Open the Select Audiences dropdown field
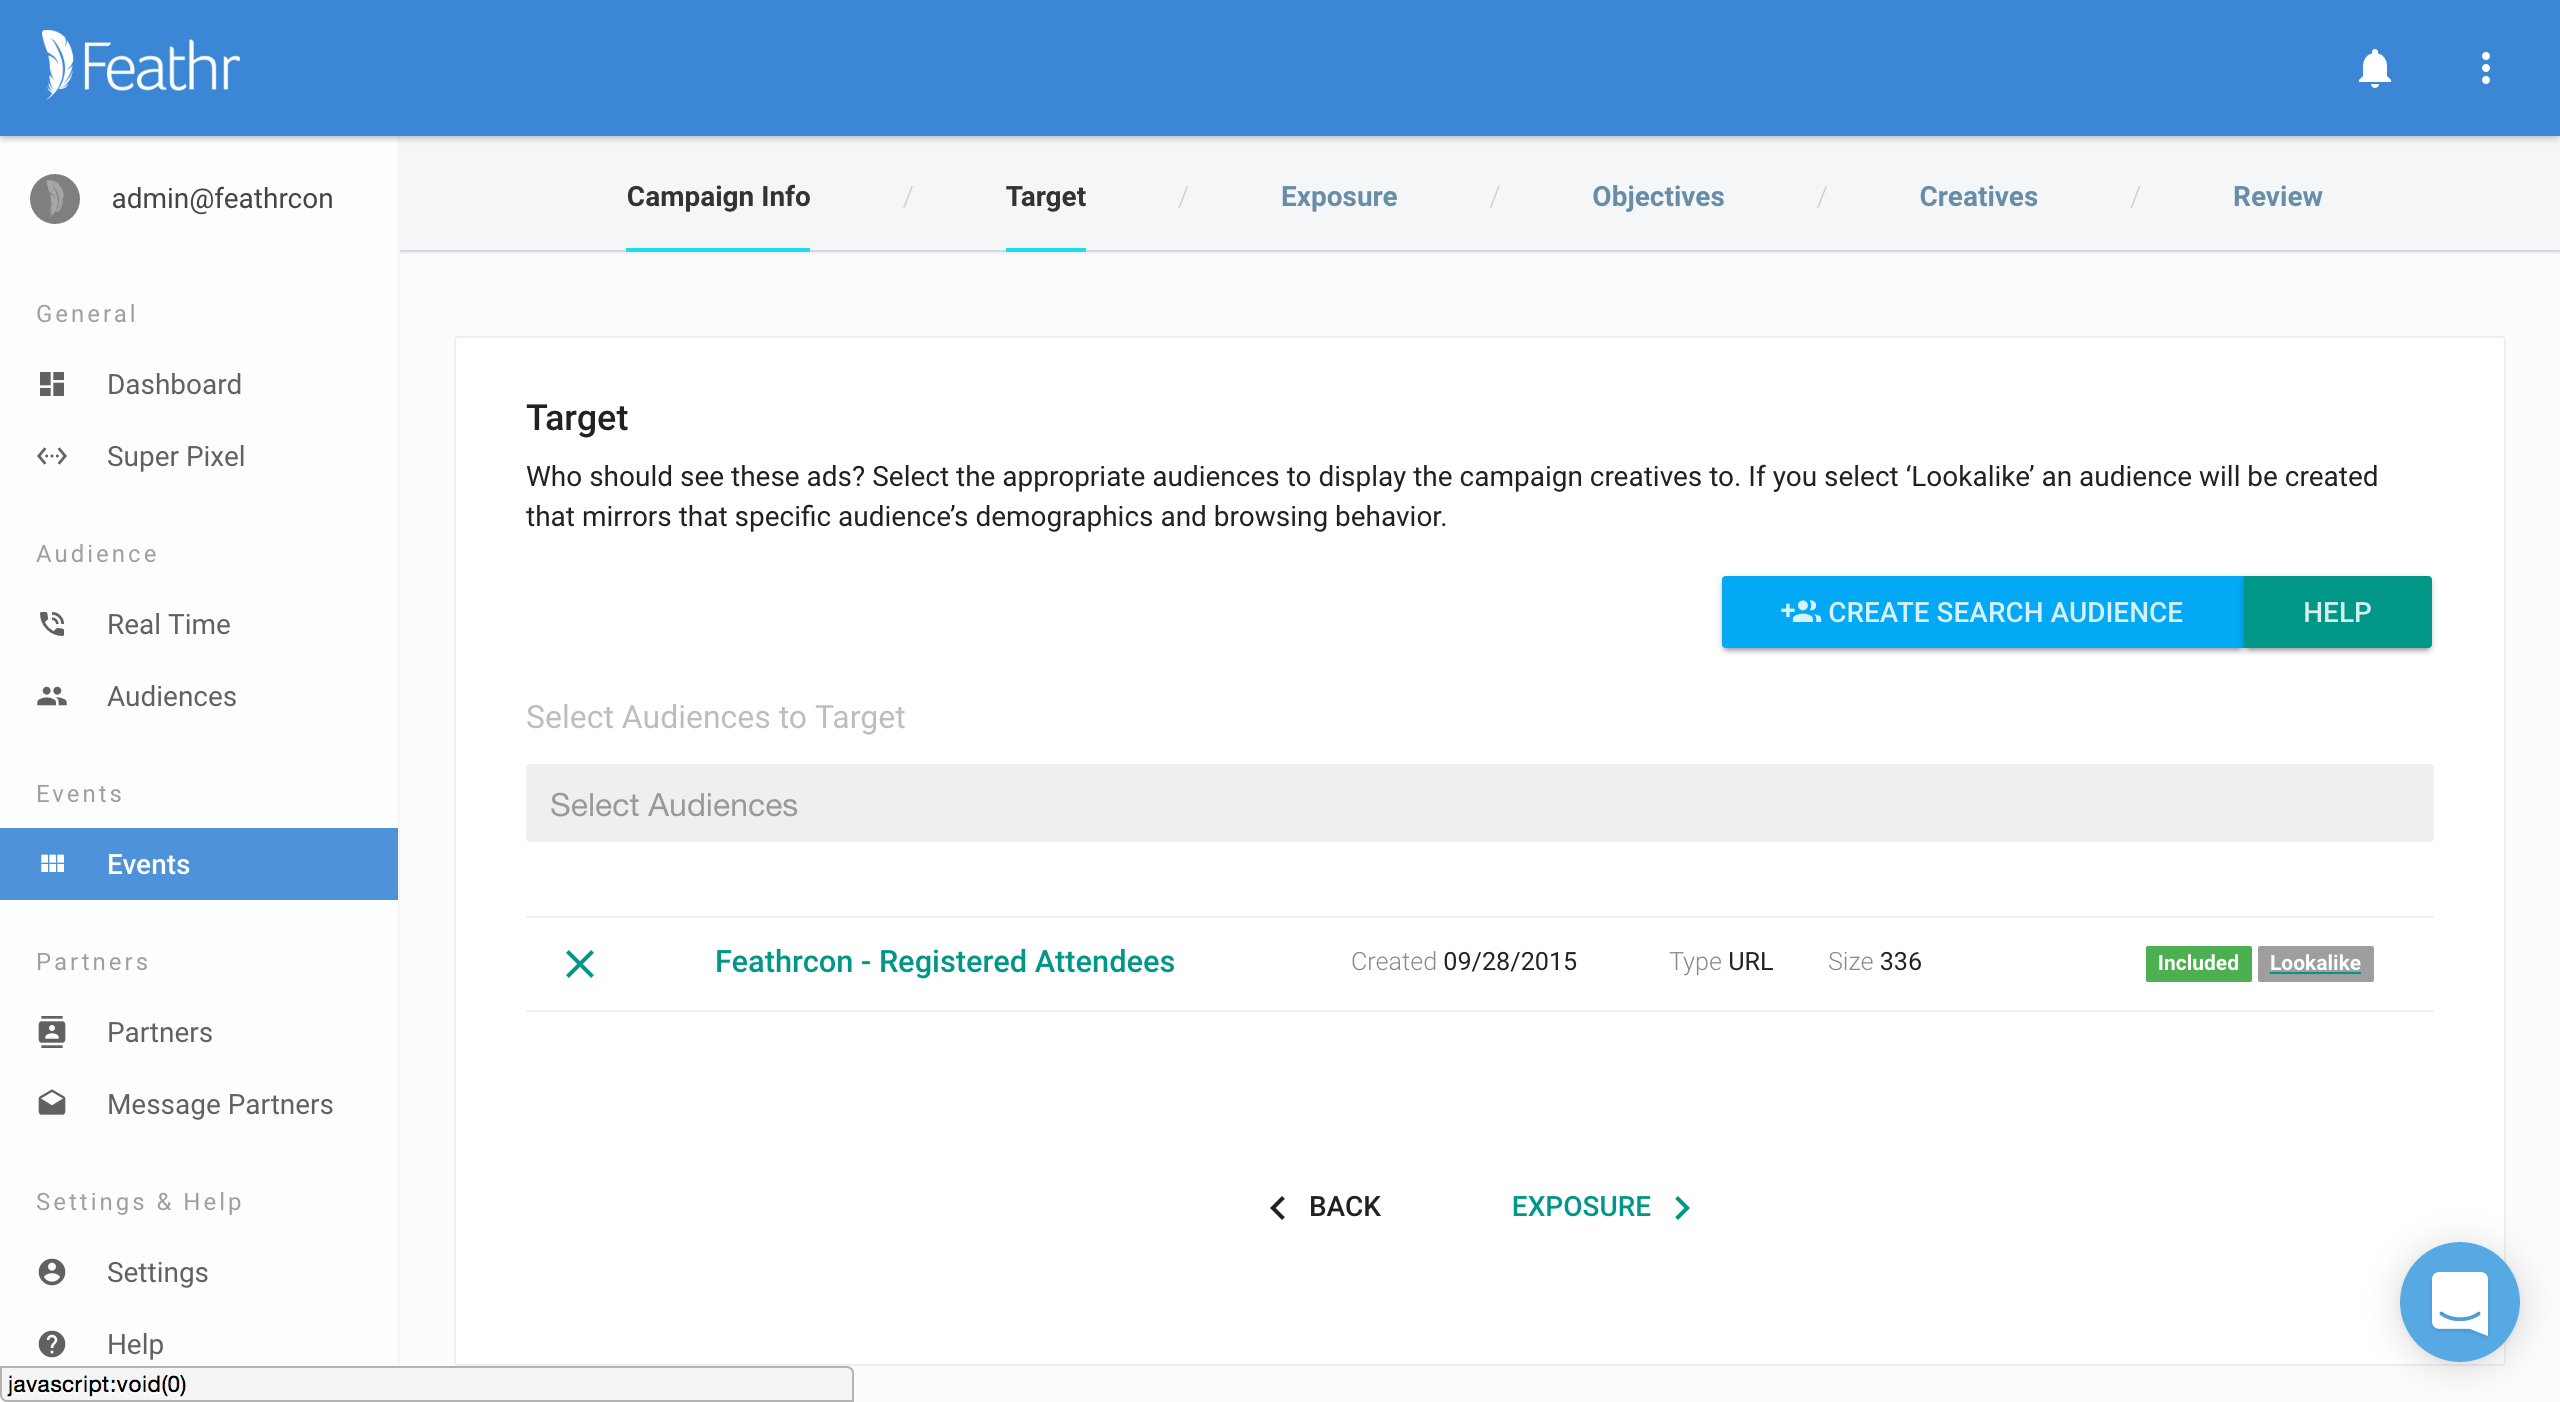The image size is (2560, 1402). tap(1480, 804)
